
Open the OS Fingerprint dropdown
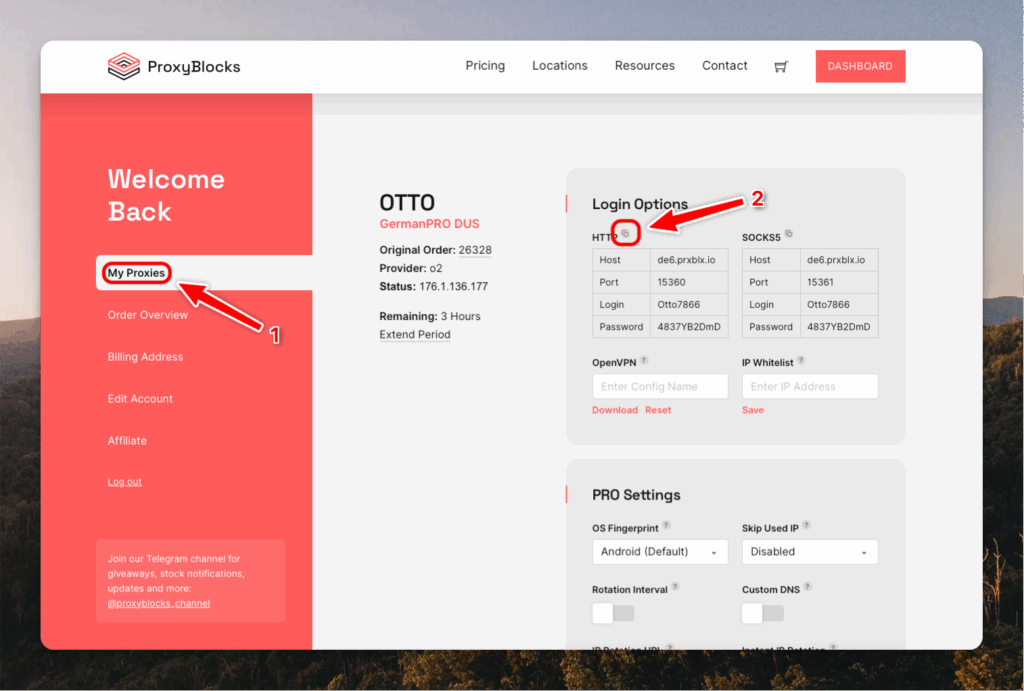660,552
